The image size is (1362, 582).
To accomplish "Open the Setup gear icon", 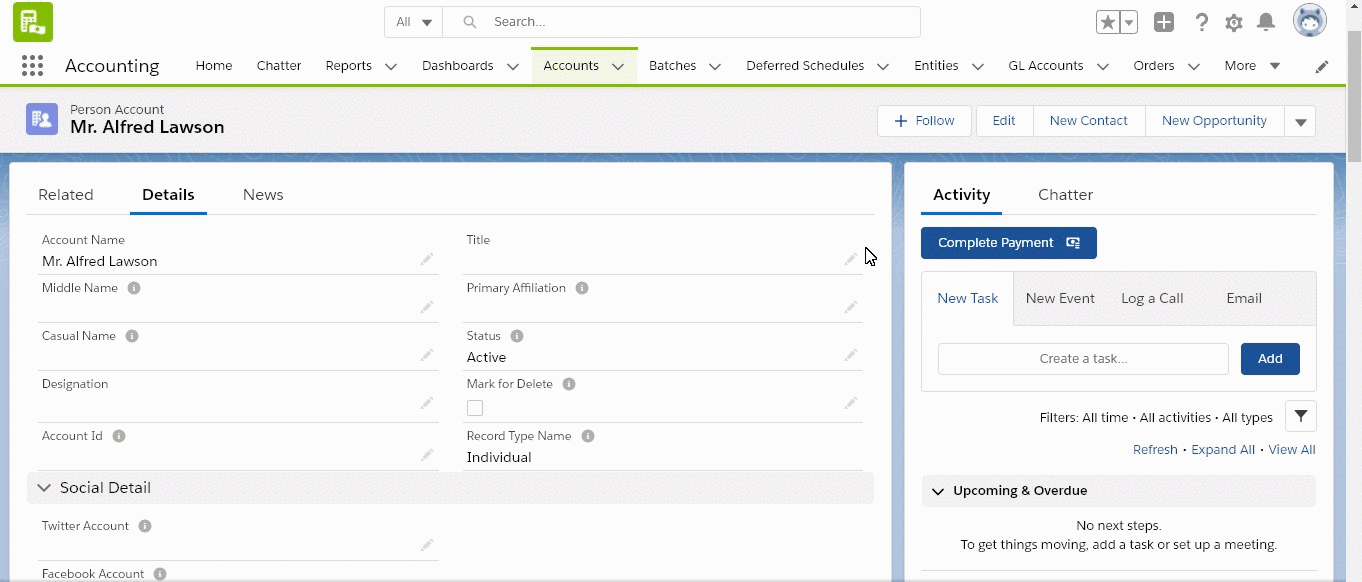I will pyautogui.click(x=1234, y=22).
